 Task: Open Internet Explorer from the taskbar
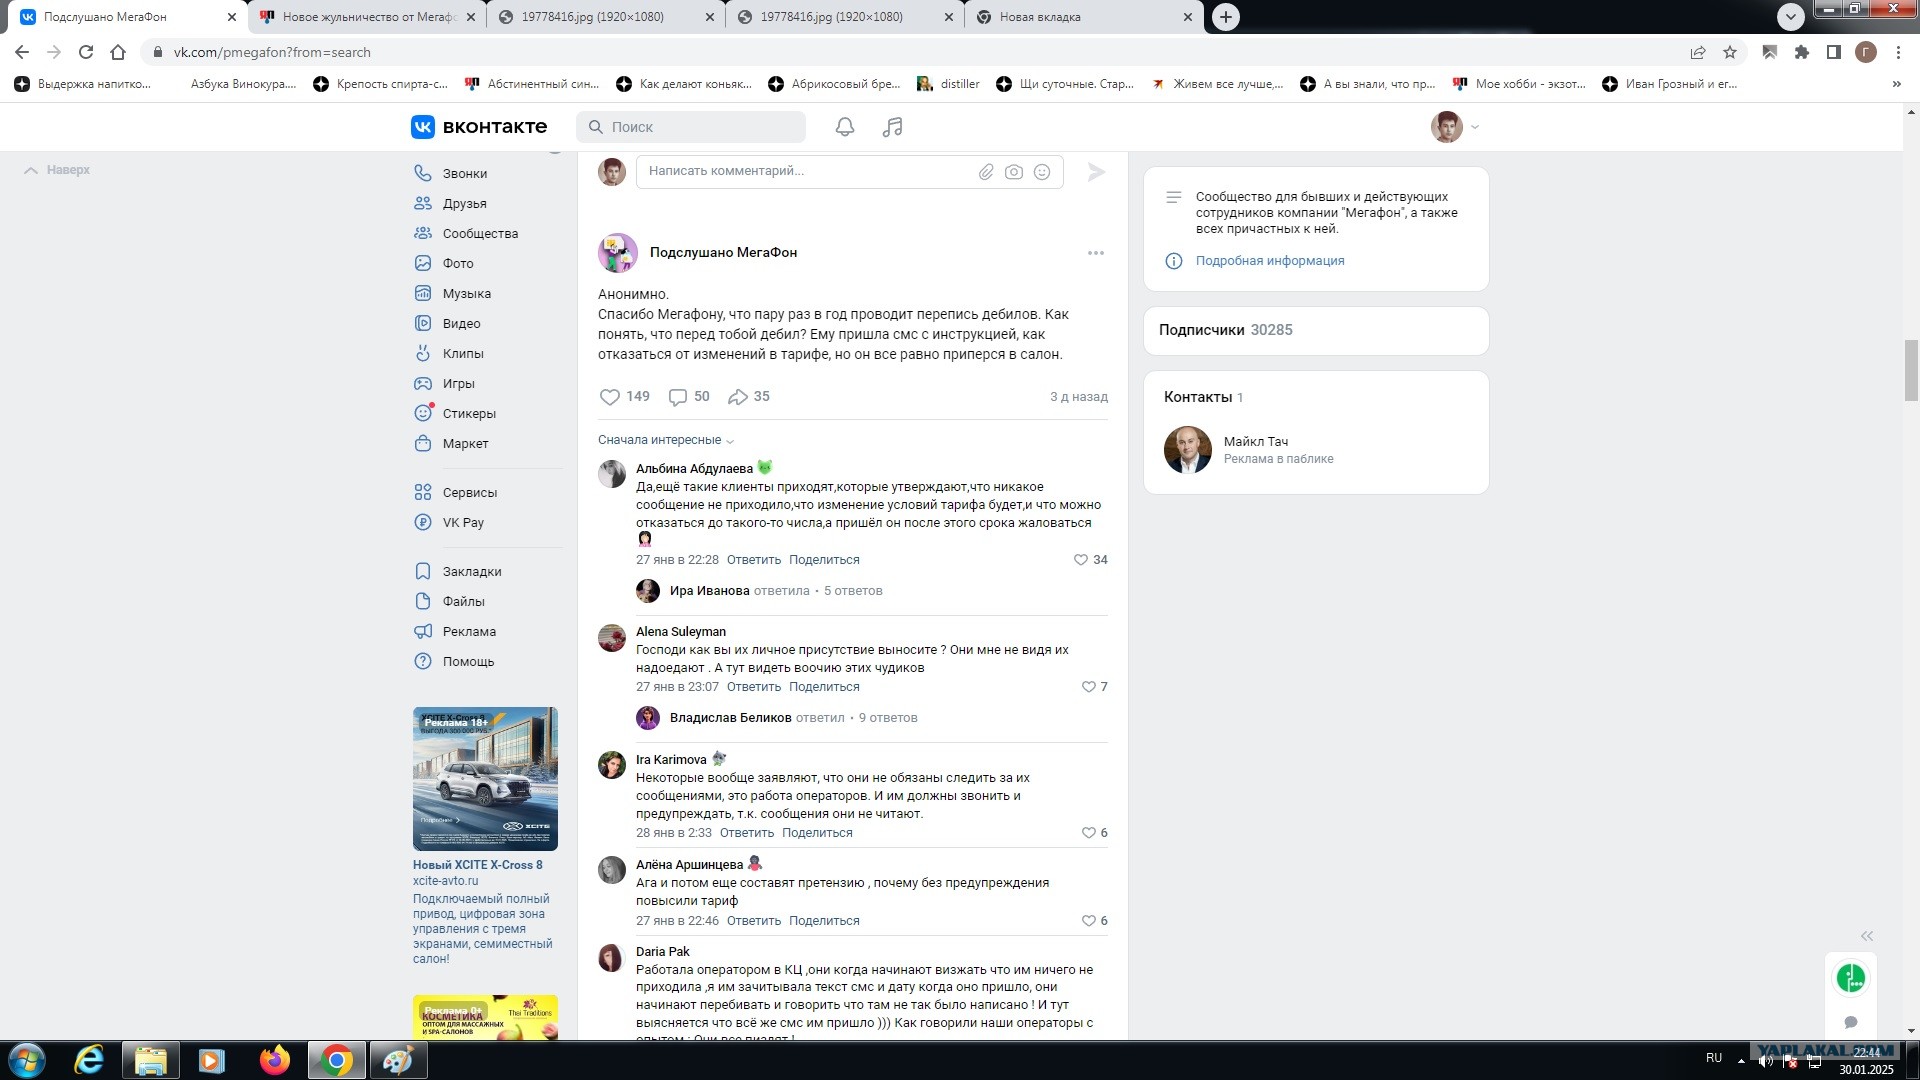(x=90, y=1060)
